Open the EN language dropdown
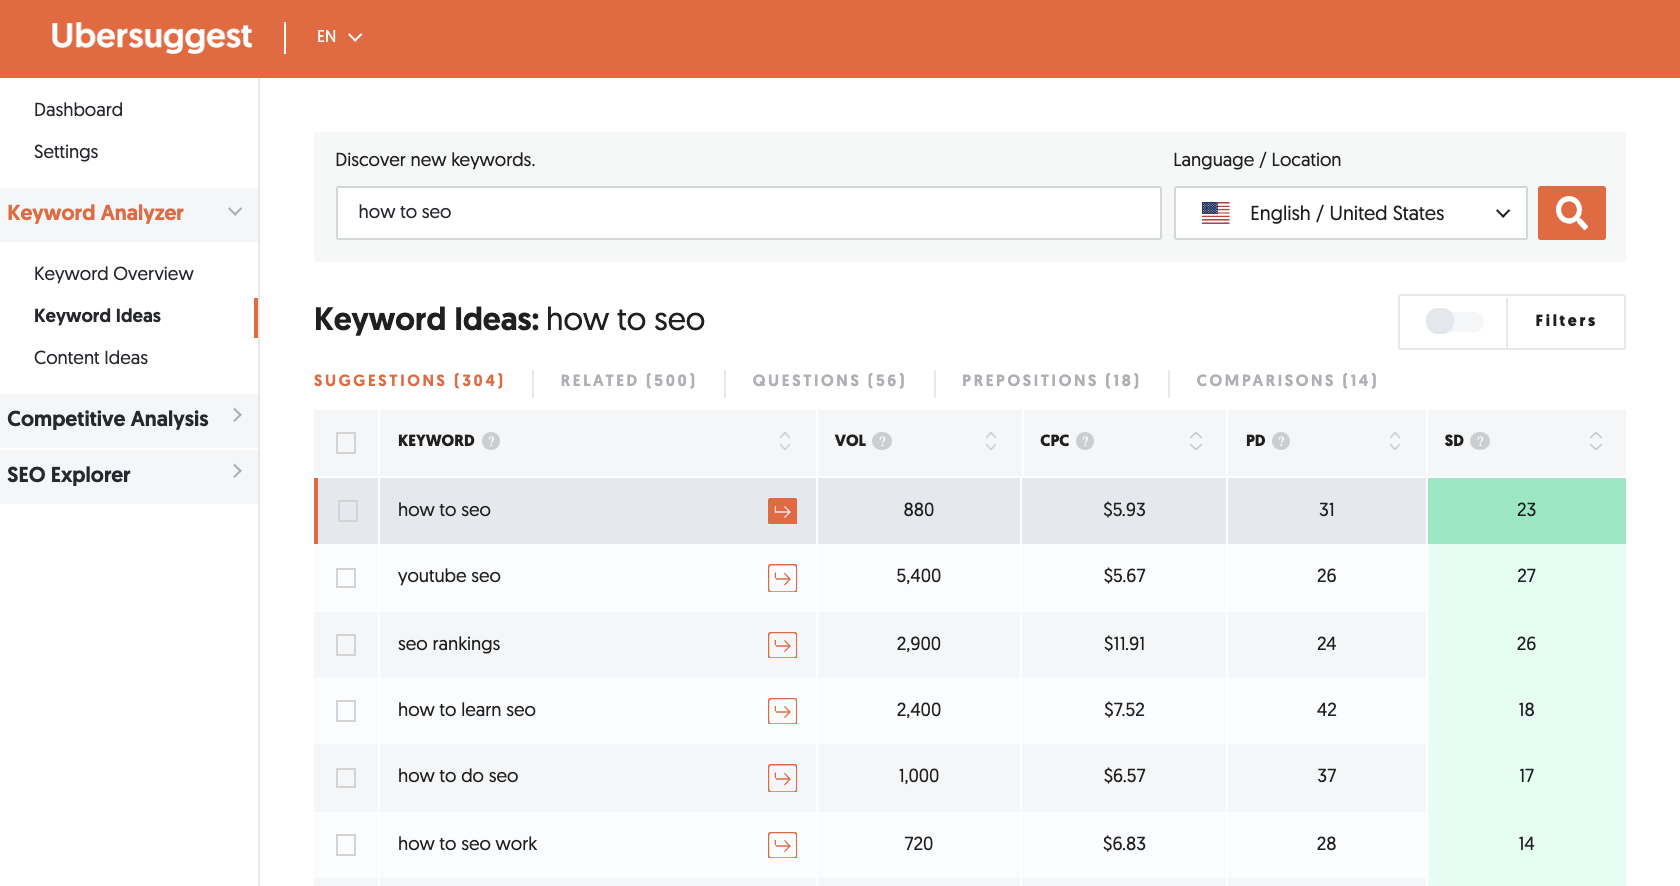Viewport: 1680px width, 886px height. [339, 37]
